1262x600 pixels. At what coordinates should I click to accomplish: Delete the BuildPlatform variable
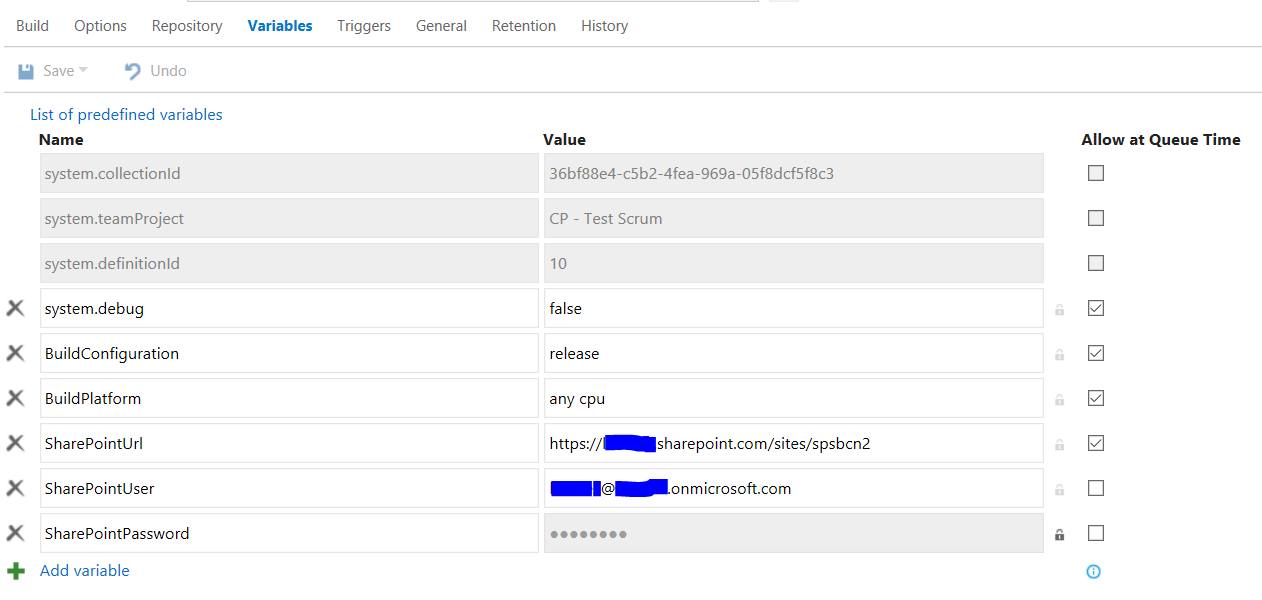[x=15, y=398]
